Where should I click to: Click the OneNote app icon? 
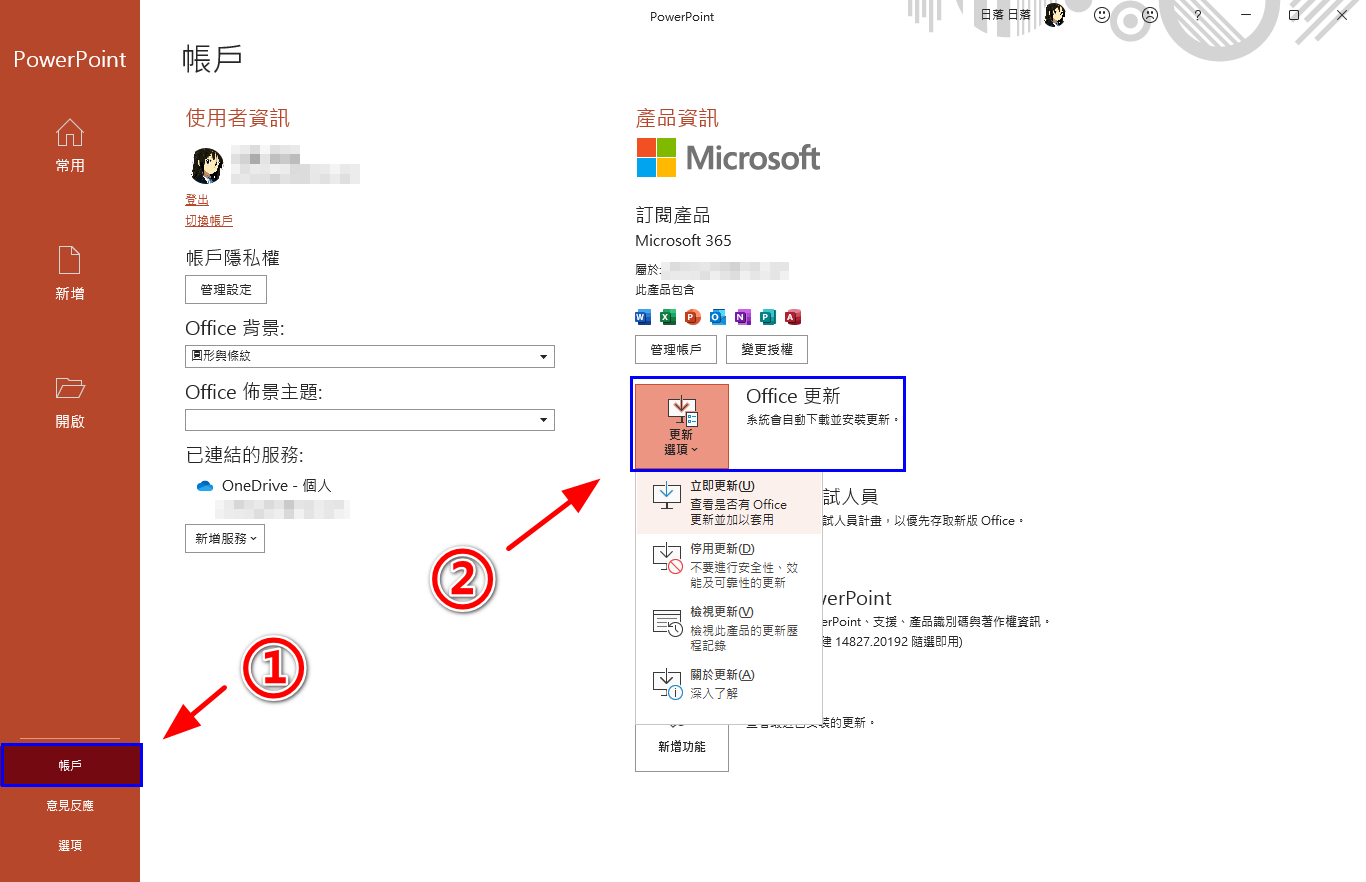(x=743, y=318)
